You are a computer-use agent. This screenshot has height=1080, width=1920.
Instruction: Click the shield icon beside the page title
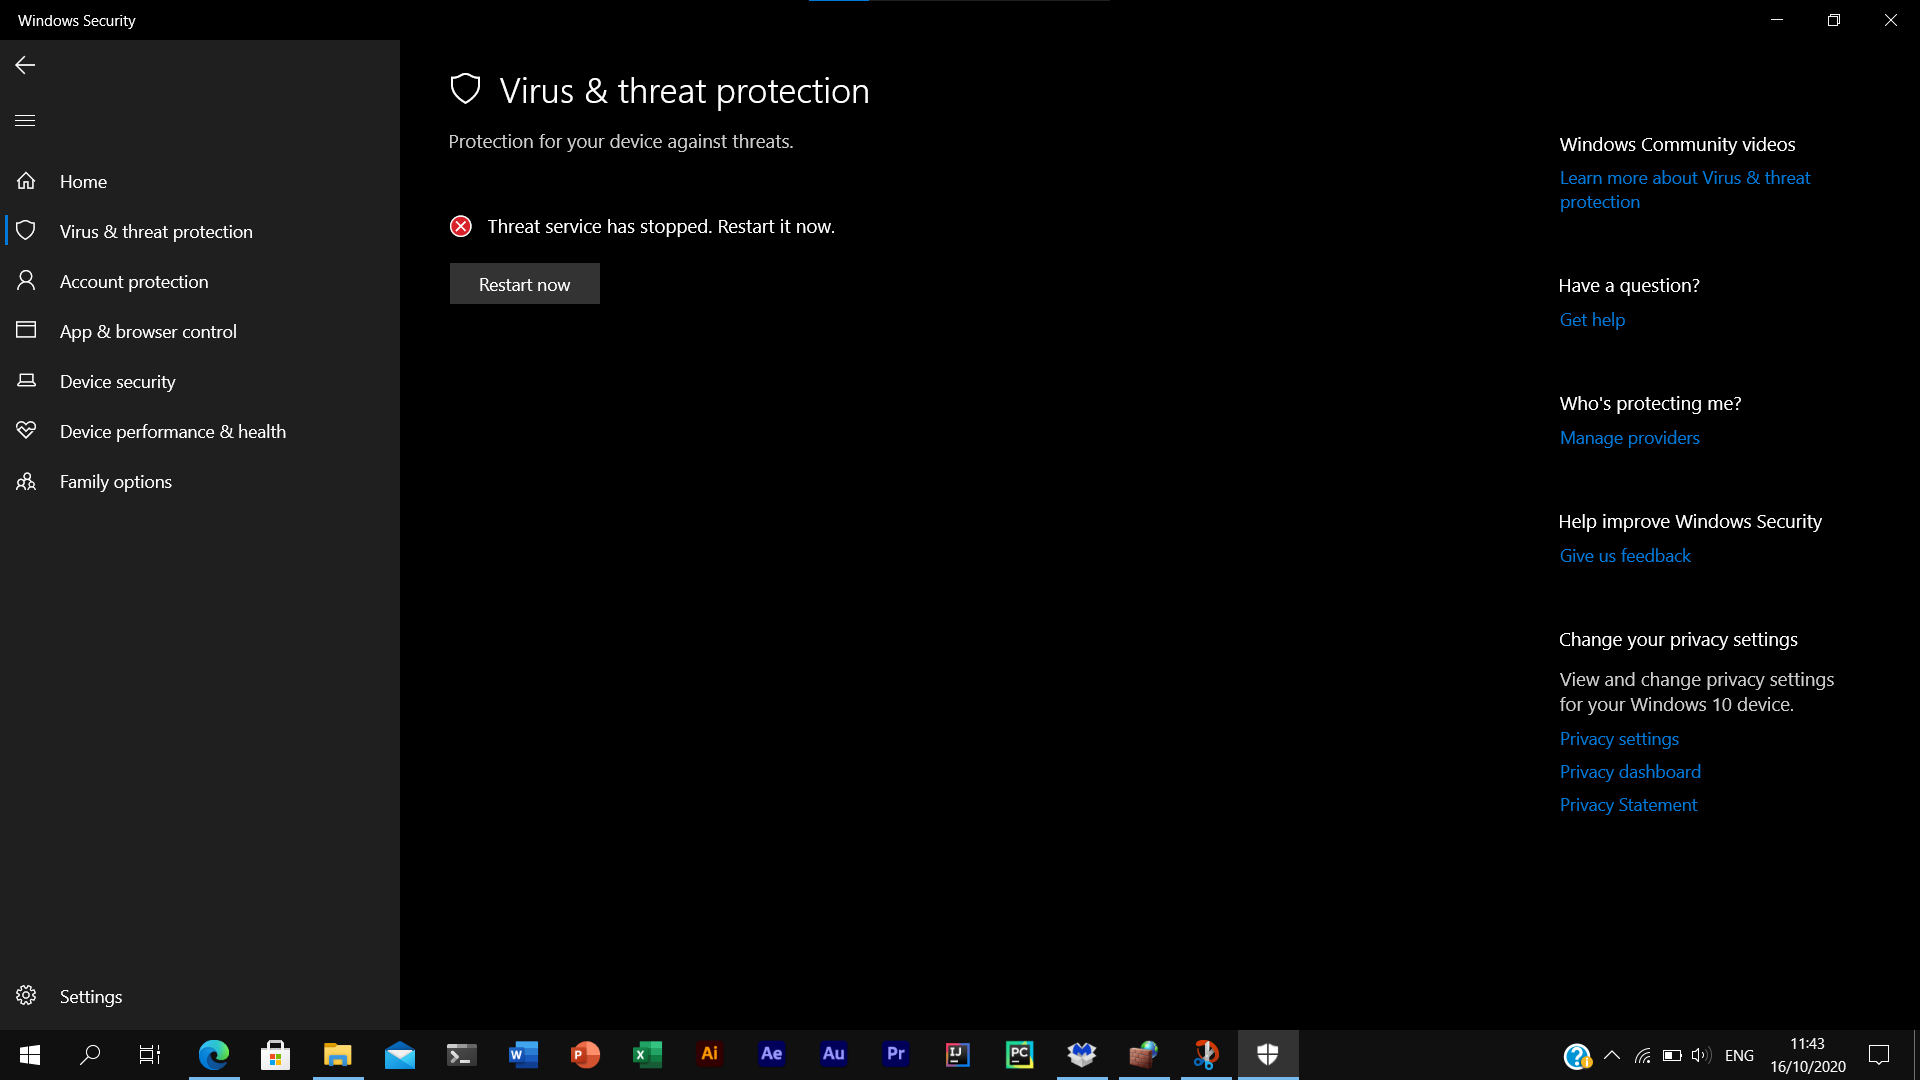pyautogui.click(x=465, y=89)
